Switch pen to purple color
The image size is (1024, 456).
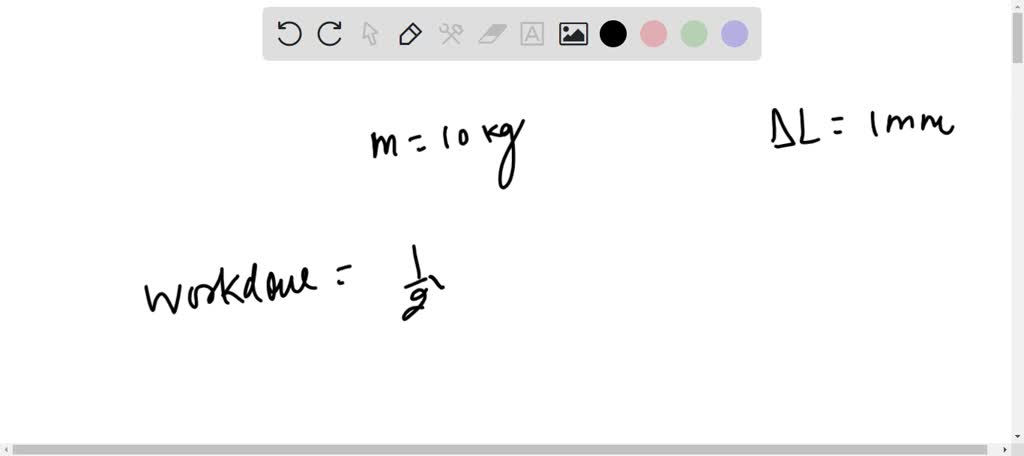[735, 34]
